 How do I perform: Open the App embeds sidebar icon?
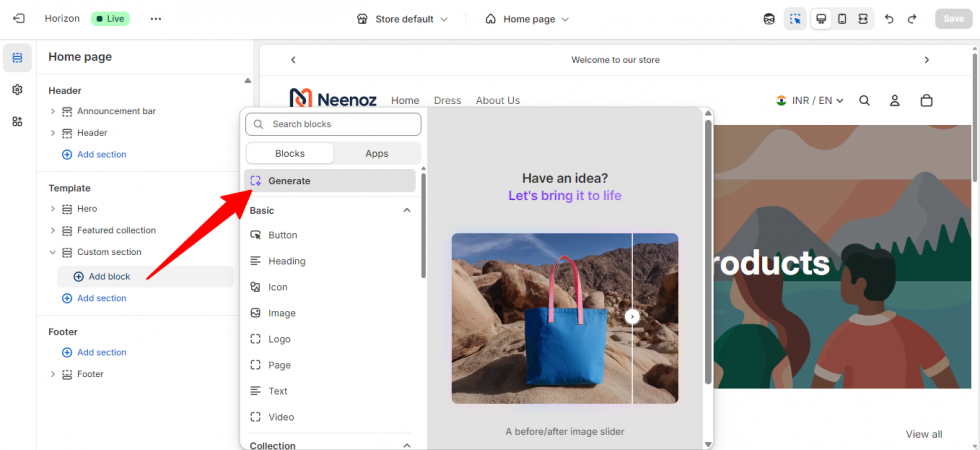pyautogui.click(x=17, y=122)
